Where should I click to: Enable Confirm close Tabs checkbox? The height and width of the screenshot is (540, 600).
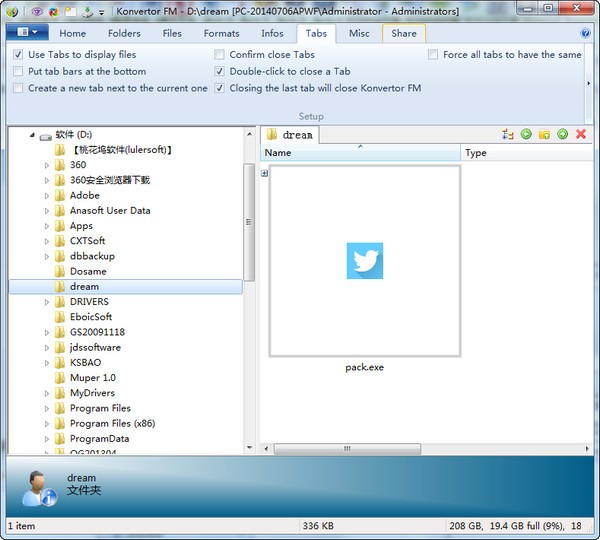[x=219, y=54]
